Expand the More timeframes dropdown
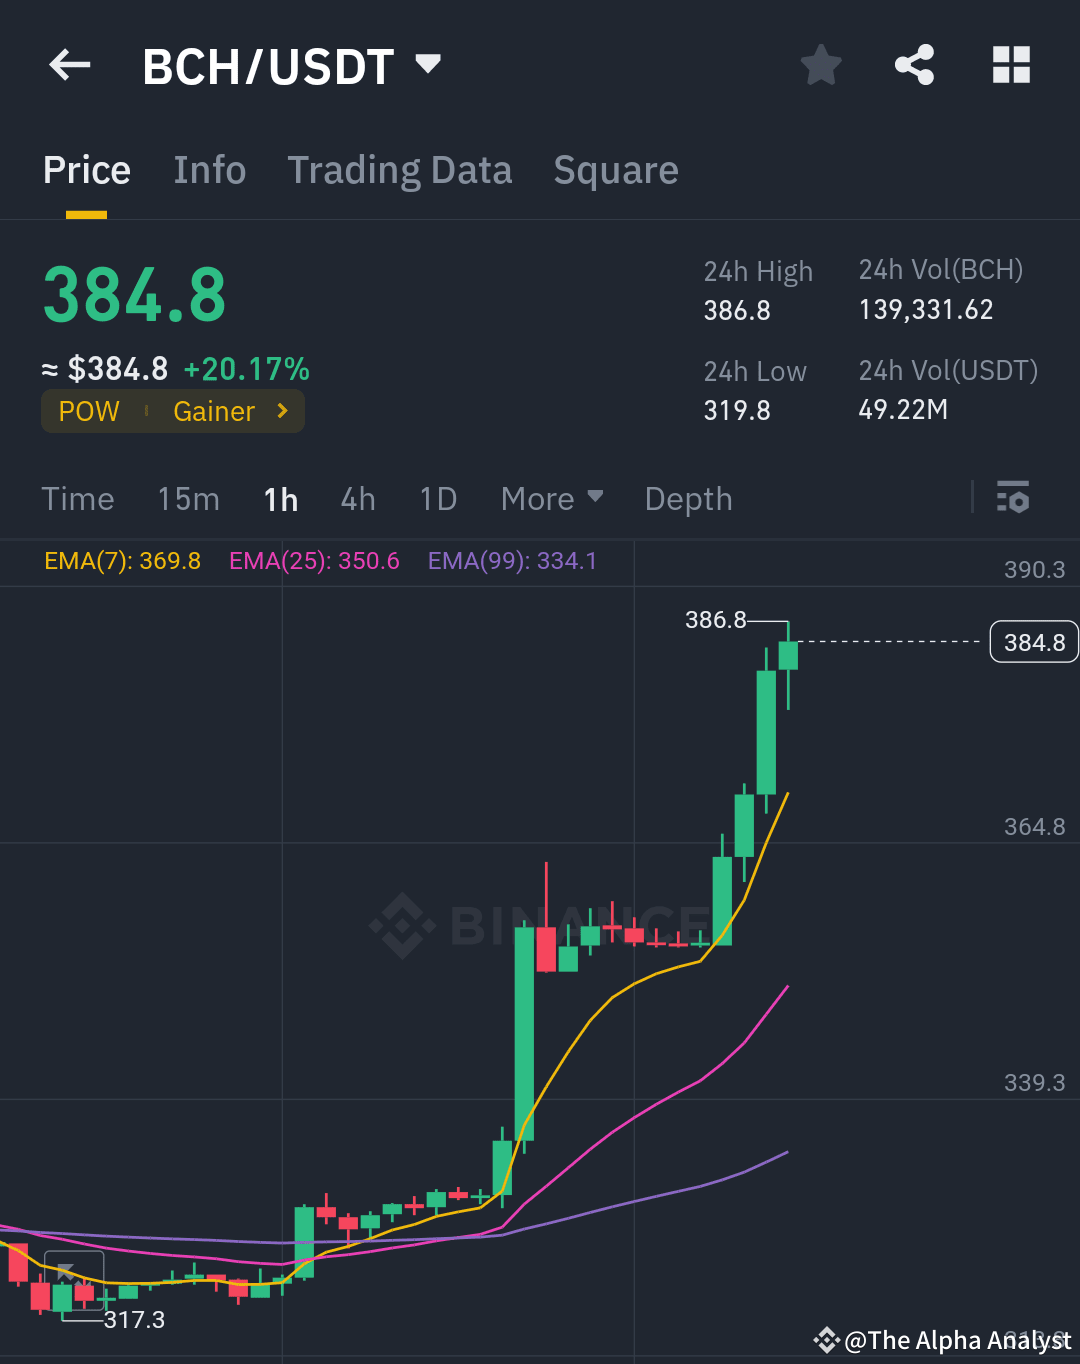Image resolution: width=1080 pixels, height=1364 pixels. (x=551, y=498)
